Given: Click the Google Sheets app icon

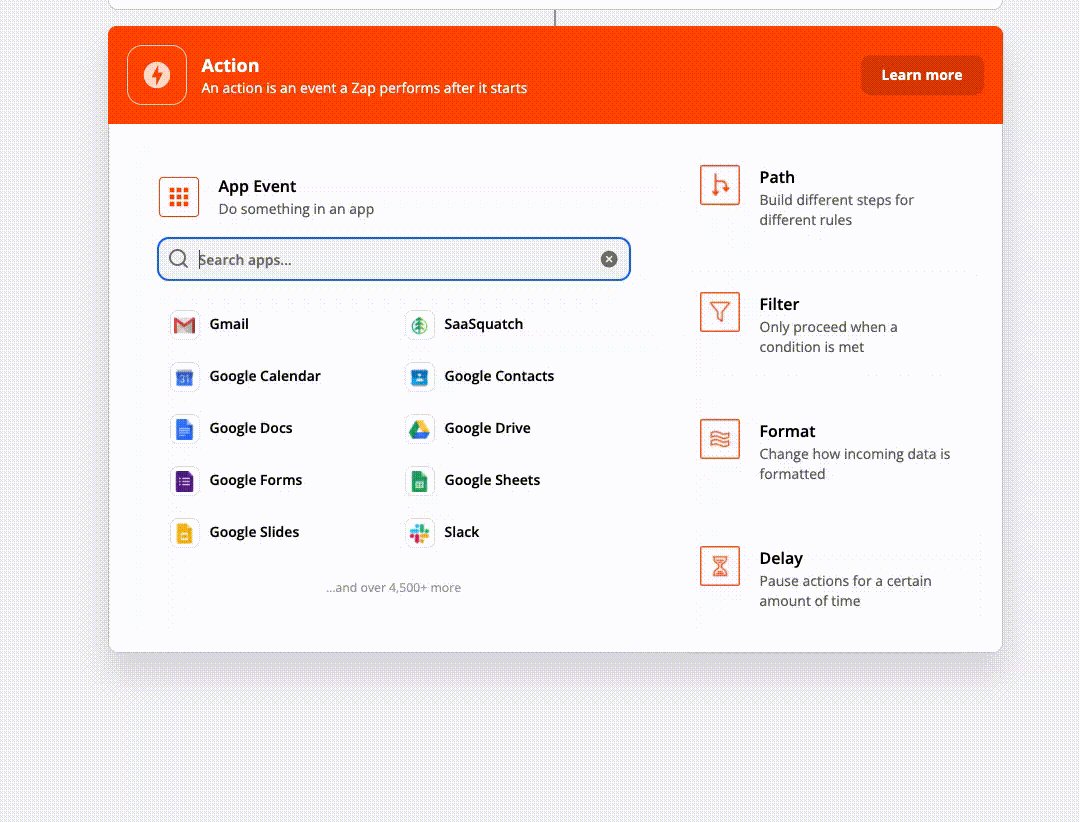Looking at the screenshot, I should pyautogui.click(x=420, y=480).
